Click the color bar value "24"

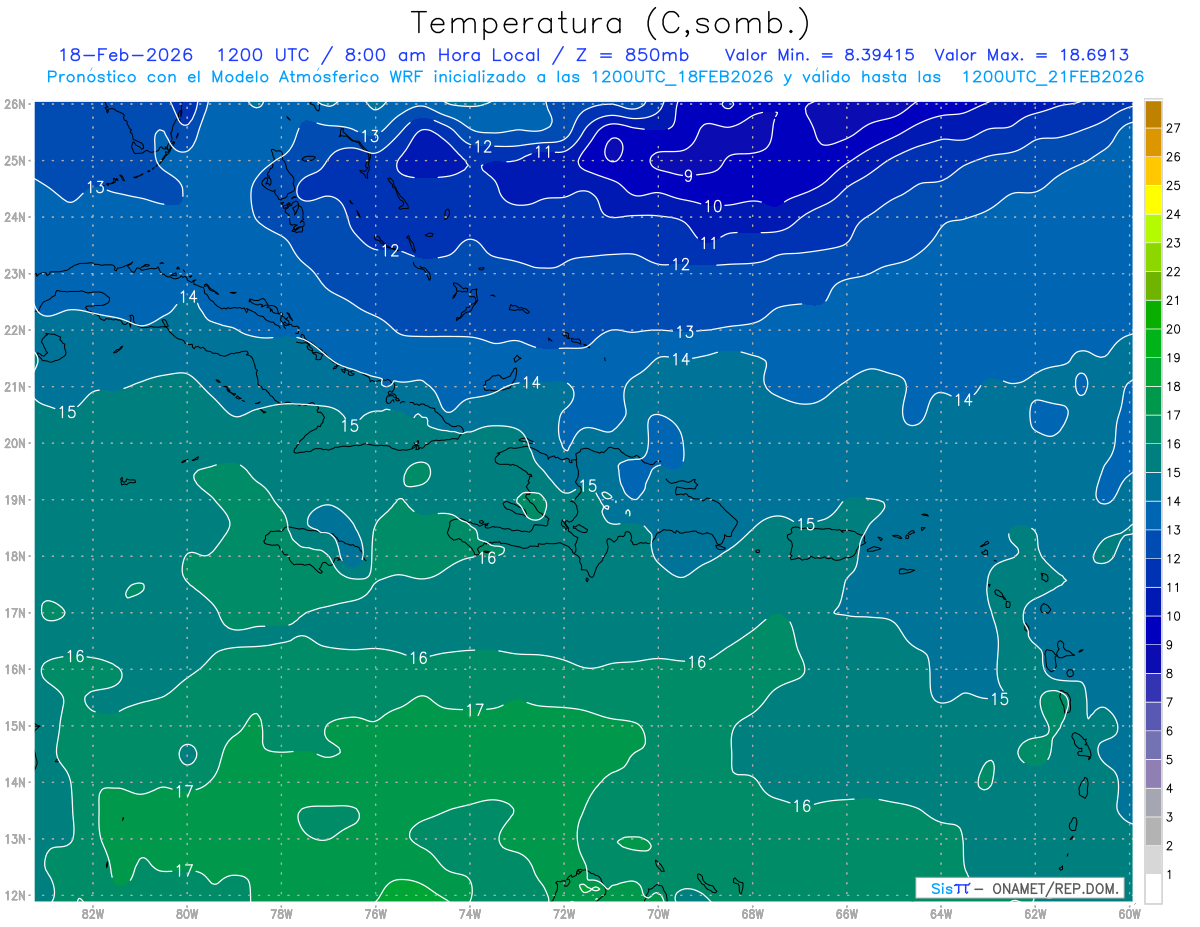coord(1174,214)
